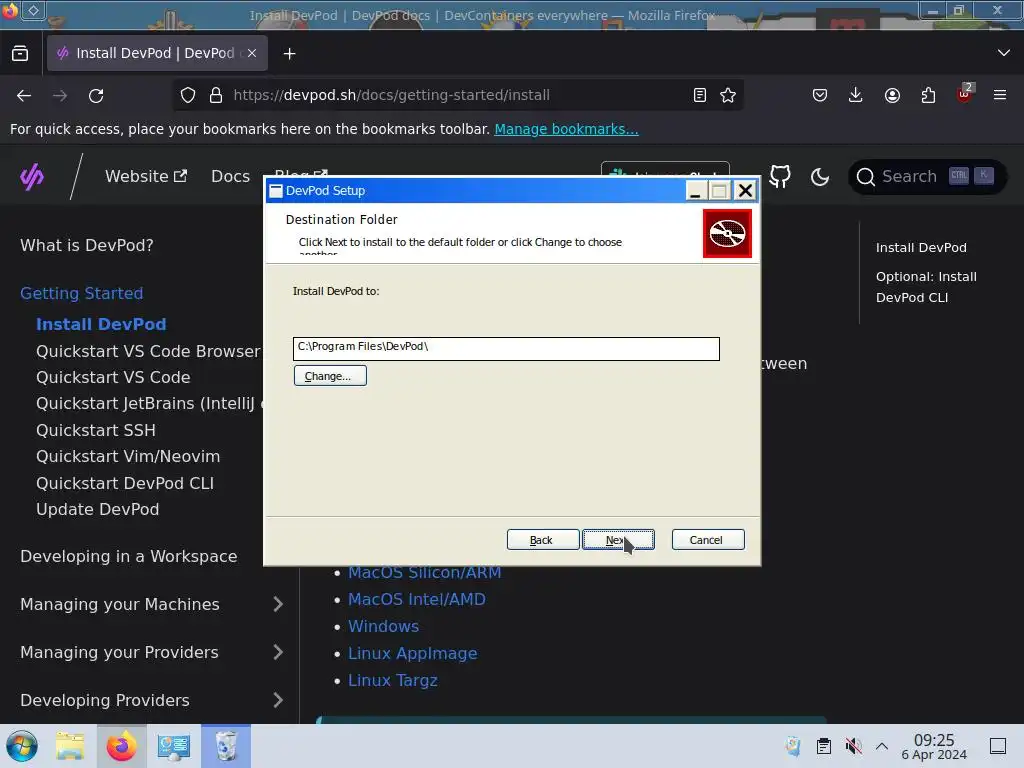
Task: Select Install DevPod in the sidebar
Action: [x=101, y=325]
